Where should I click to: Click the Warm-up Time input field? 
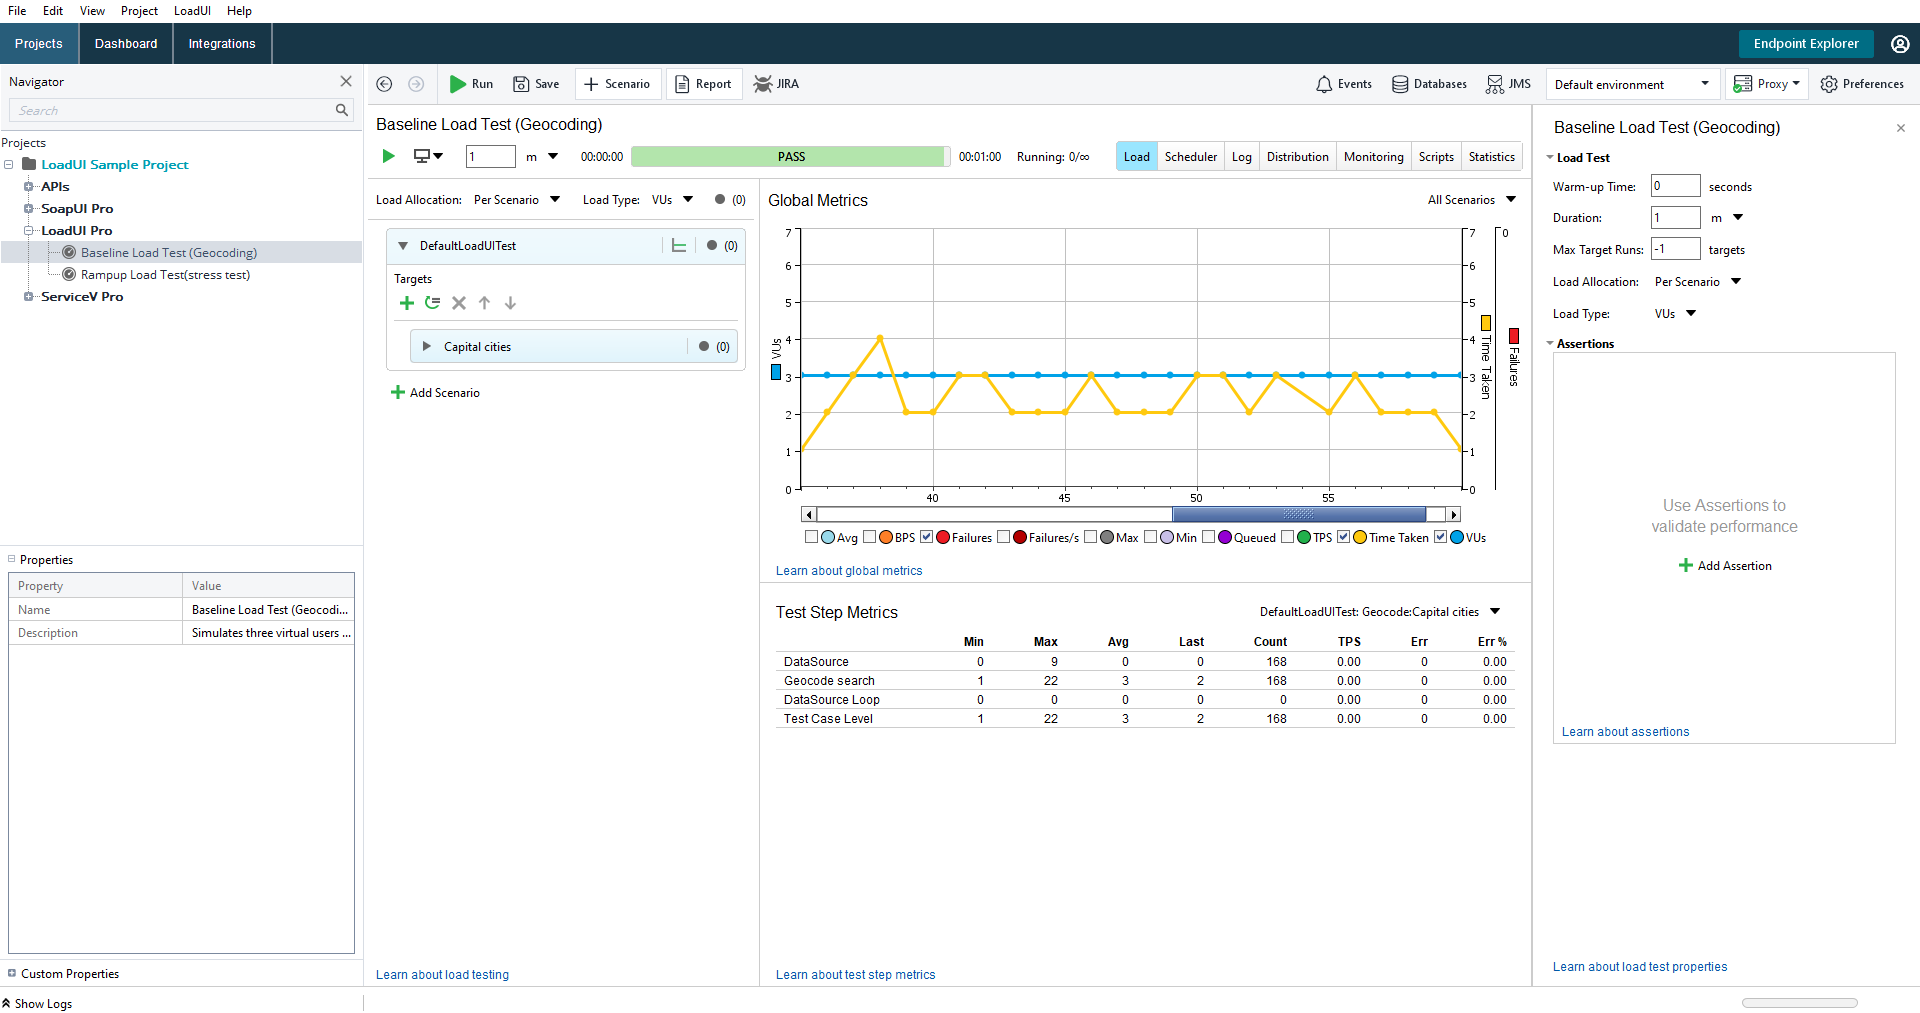click(1675, 186)
